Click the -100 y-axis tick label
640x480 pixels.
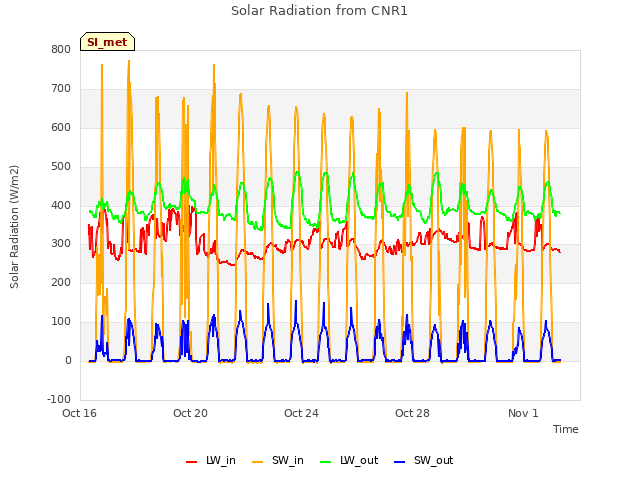coord(59,399)
